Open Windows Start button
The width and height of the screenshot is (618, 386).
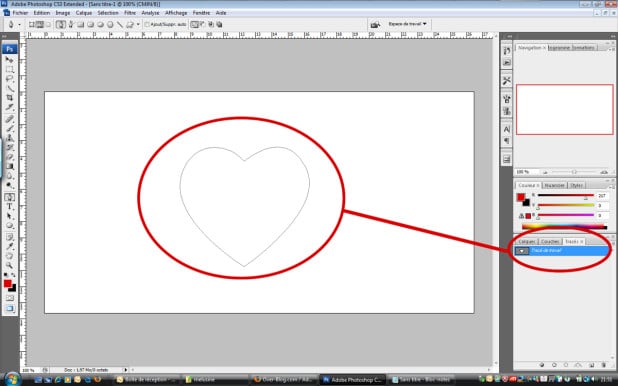click(x=13, y=379)
